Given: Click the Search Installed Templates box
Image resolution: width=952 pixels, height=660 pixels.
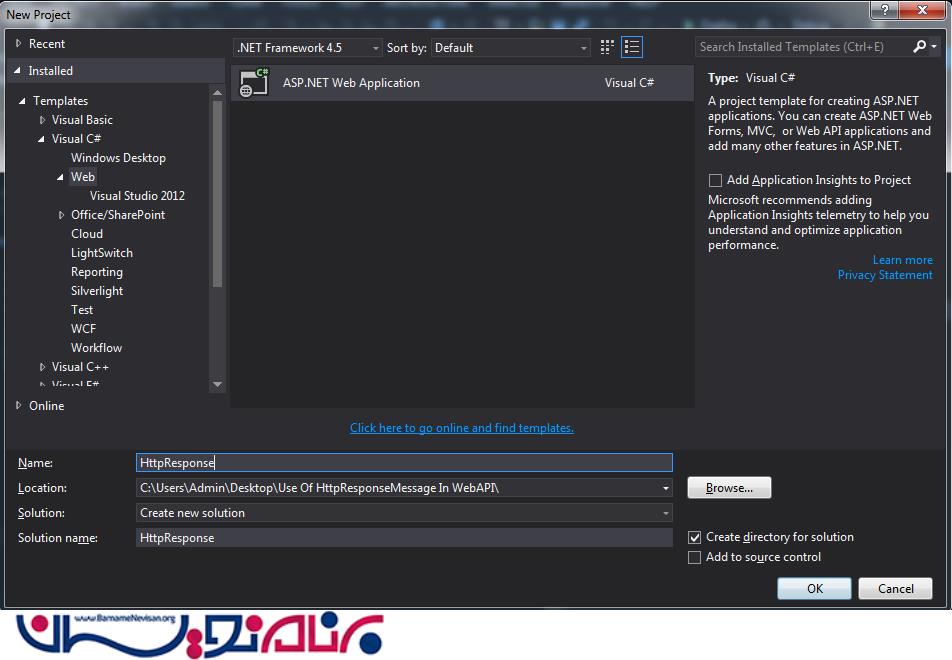Looking at the screenshot, I should 803,47.
